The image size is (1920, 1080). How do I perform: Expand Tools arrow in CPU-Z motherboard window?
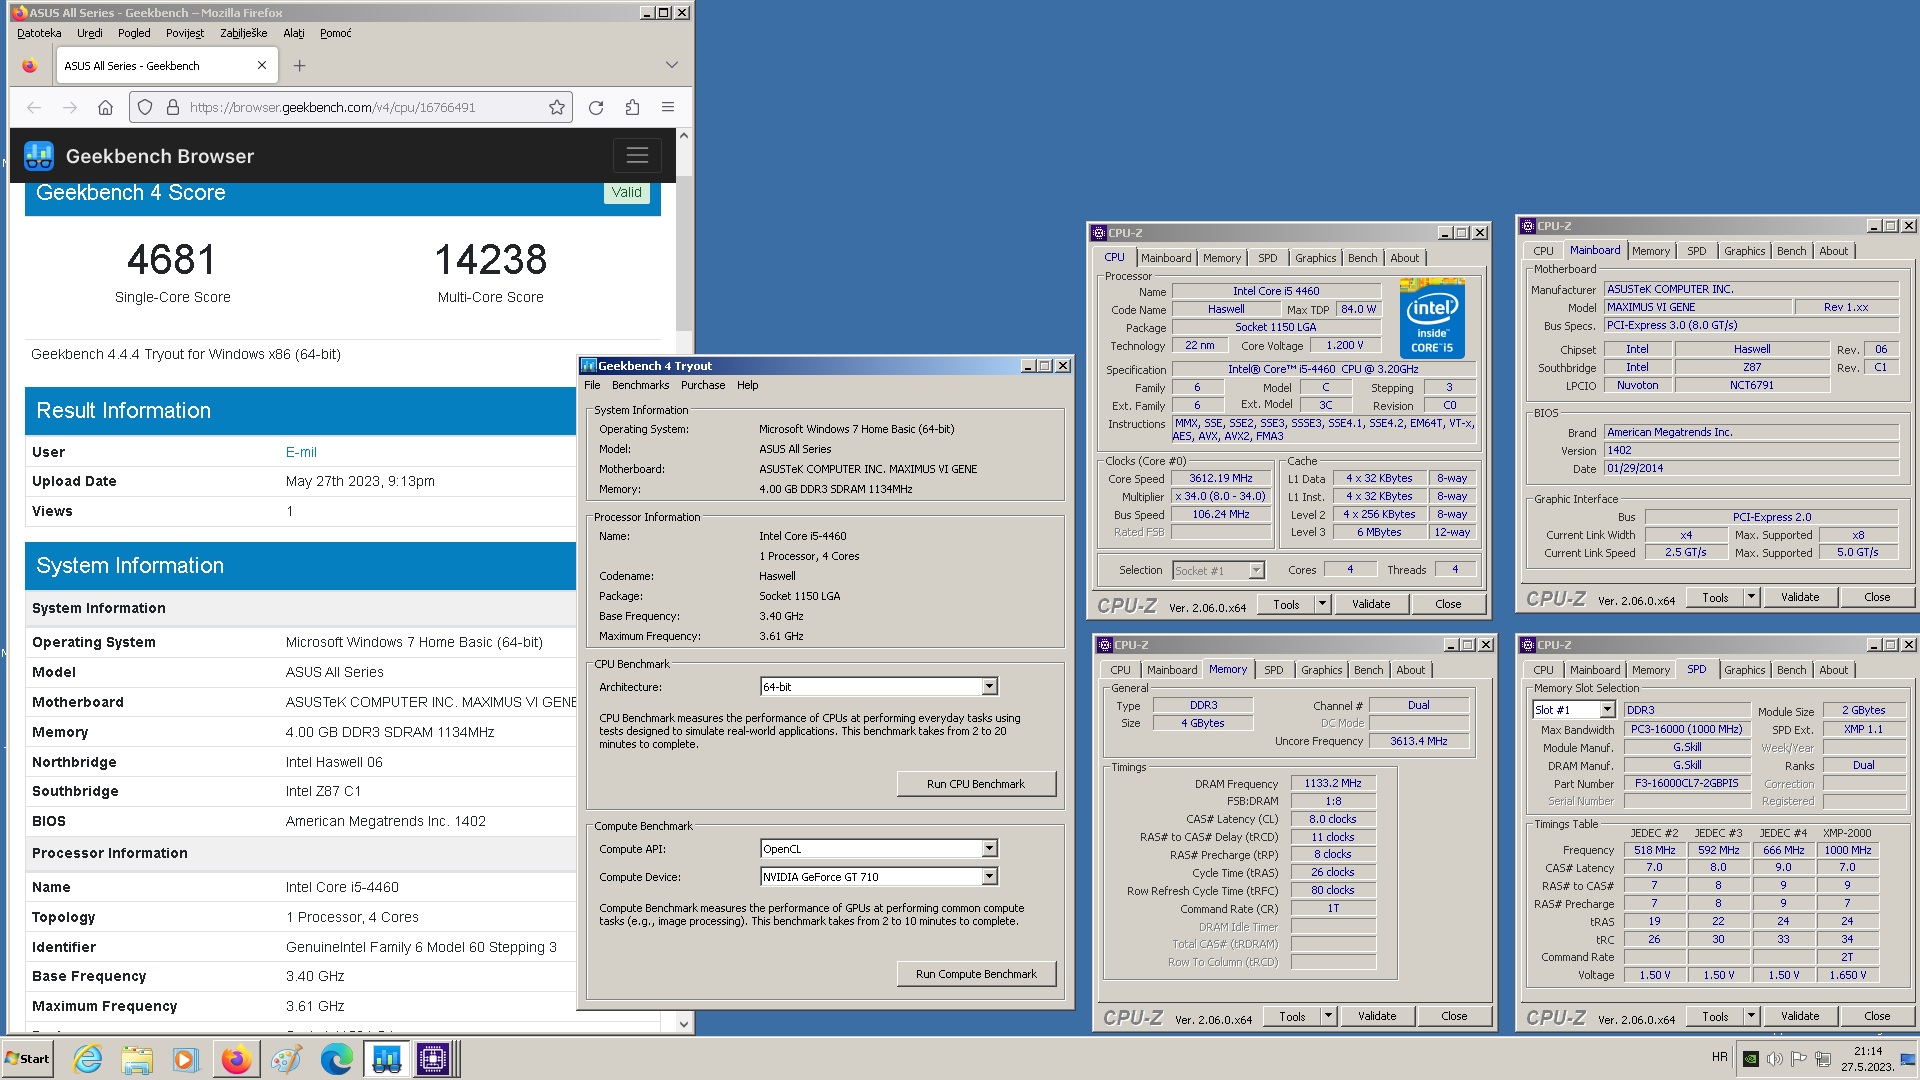pyautogui.click(x=1751, y=597)
